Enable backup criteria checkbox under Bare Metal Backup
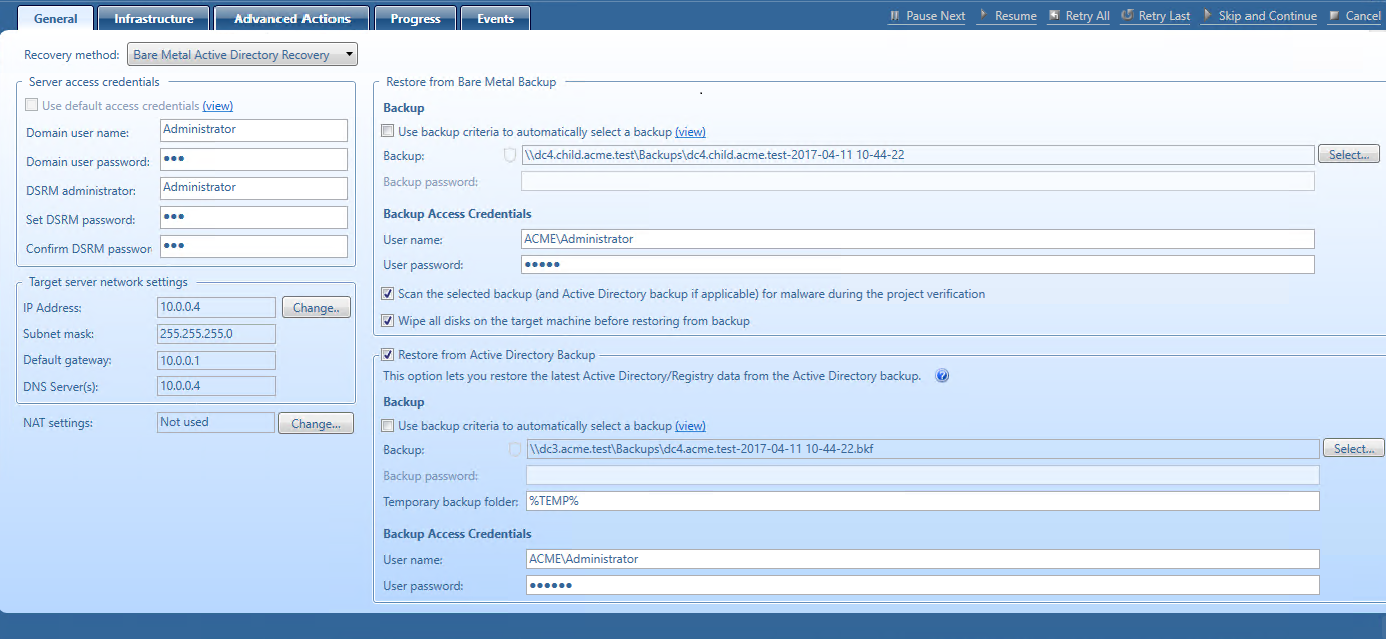 point(388,131)
